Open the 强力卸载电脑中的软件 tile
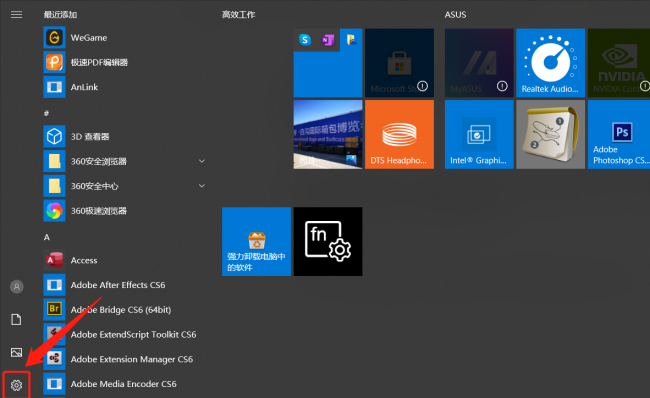The image size is (650, 398). pos(256,242)
